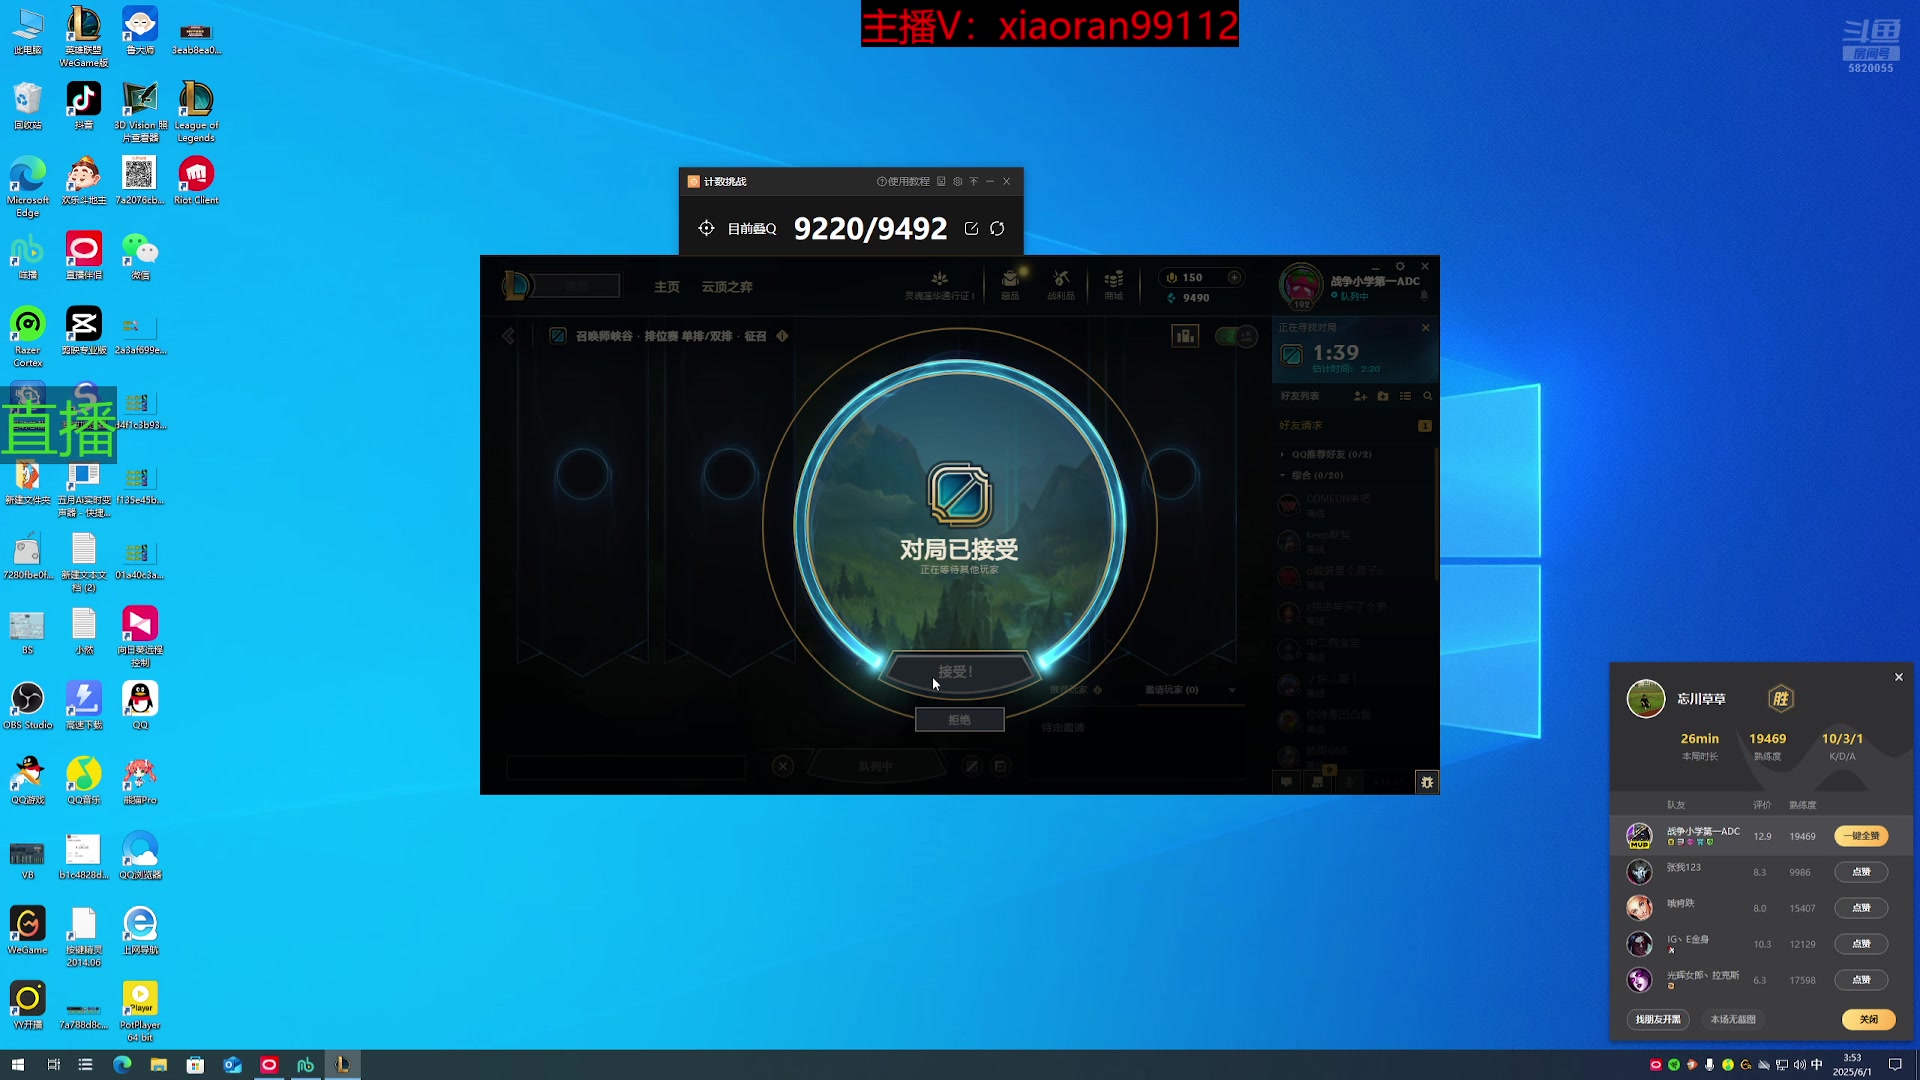The height and width of the screenshot is (1080, 1920).
Task: Click the 忘川草草 player avatar
Action: (x=1645, y=698)
